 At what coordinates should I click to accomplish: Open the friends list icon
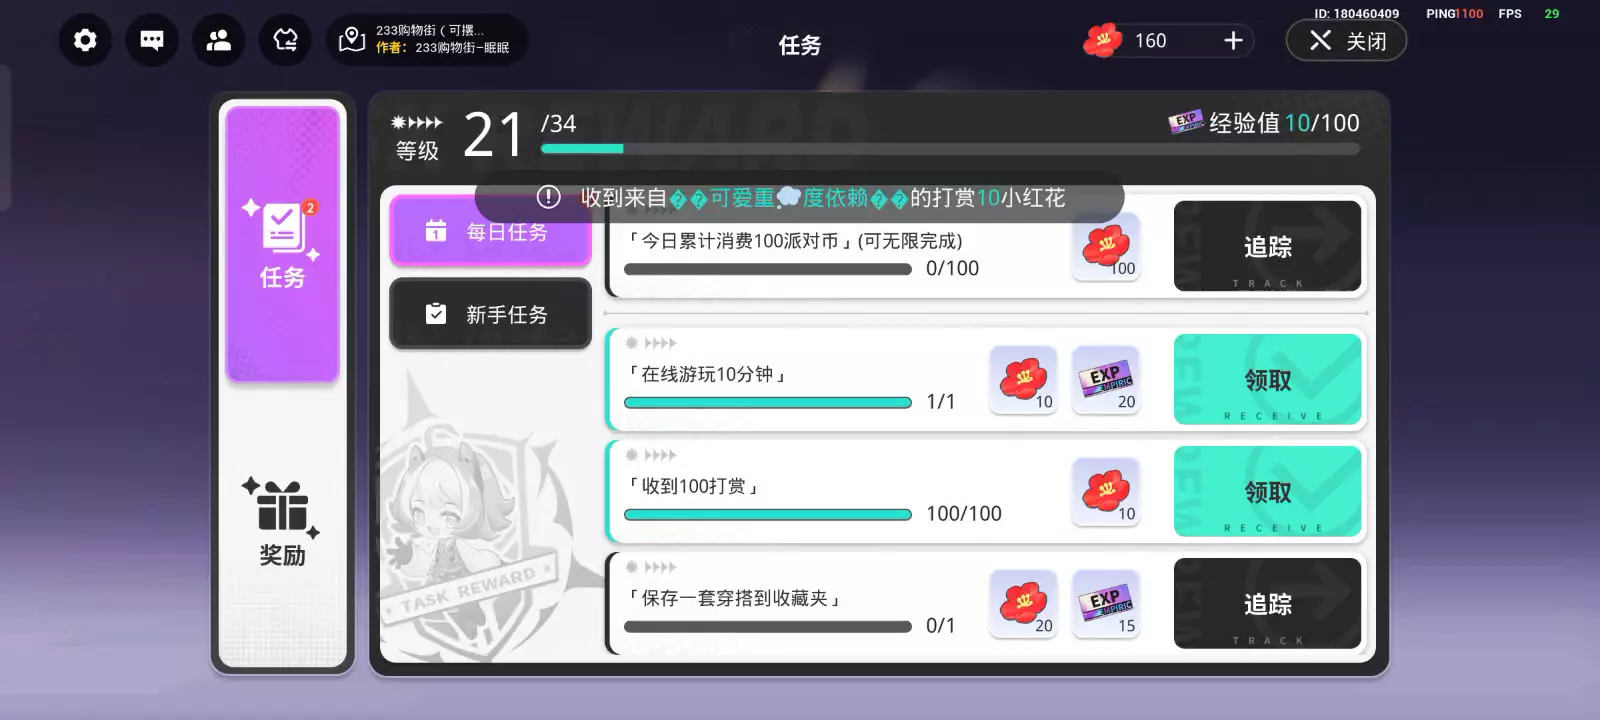218,40
